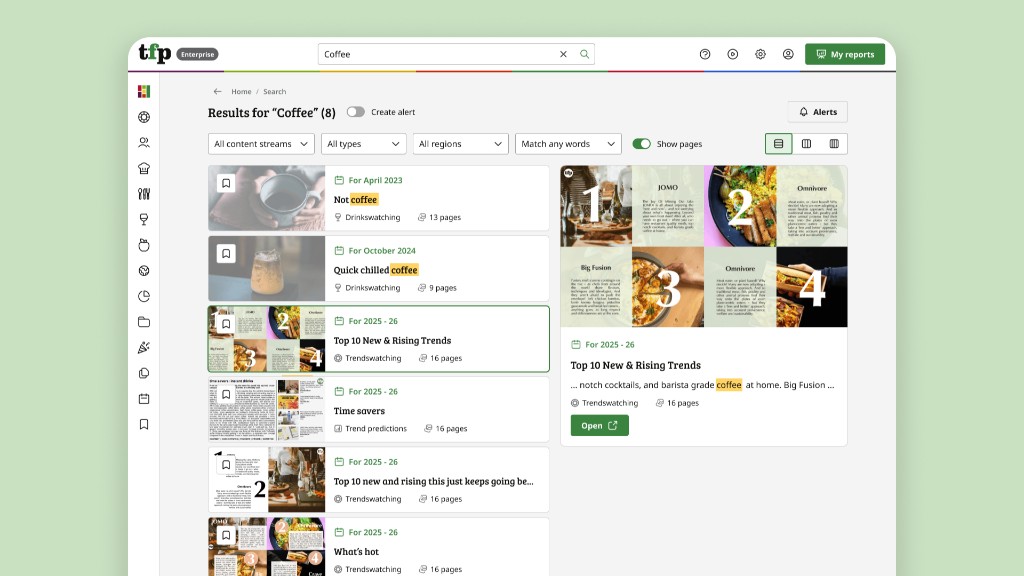Click Results for "Coffee" (8) heading
The width and height of the screenshot is (1024, 576).
pyautogui.click(x=272, y=112)
